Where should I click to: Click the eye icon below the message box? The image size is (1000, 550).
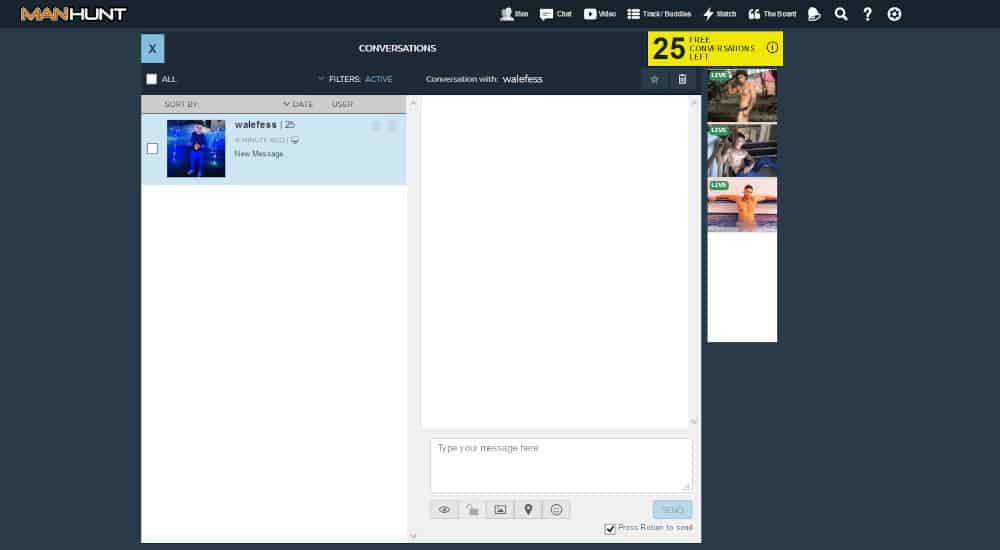pos(445,510)
